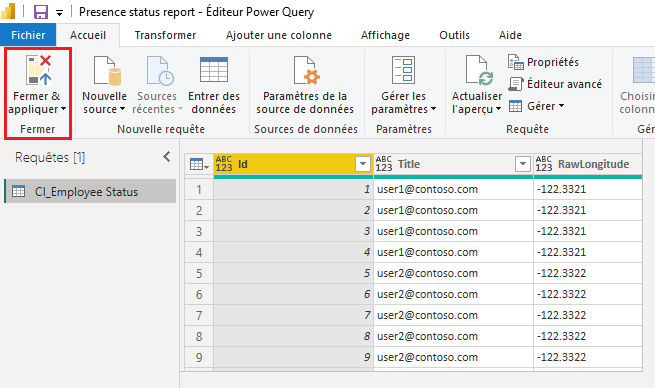Select the Title column header
Screen dimensions: 655x388
point(453,164)
